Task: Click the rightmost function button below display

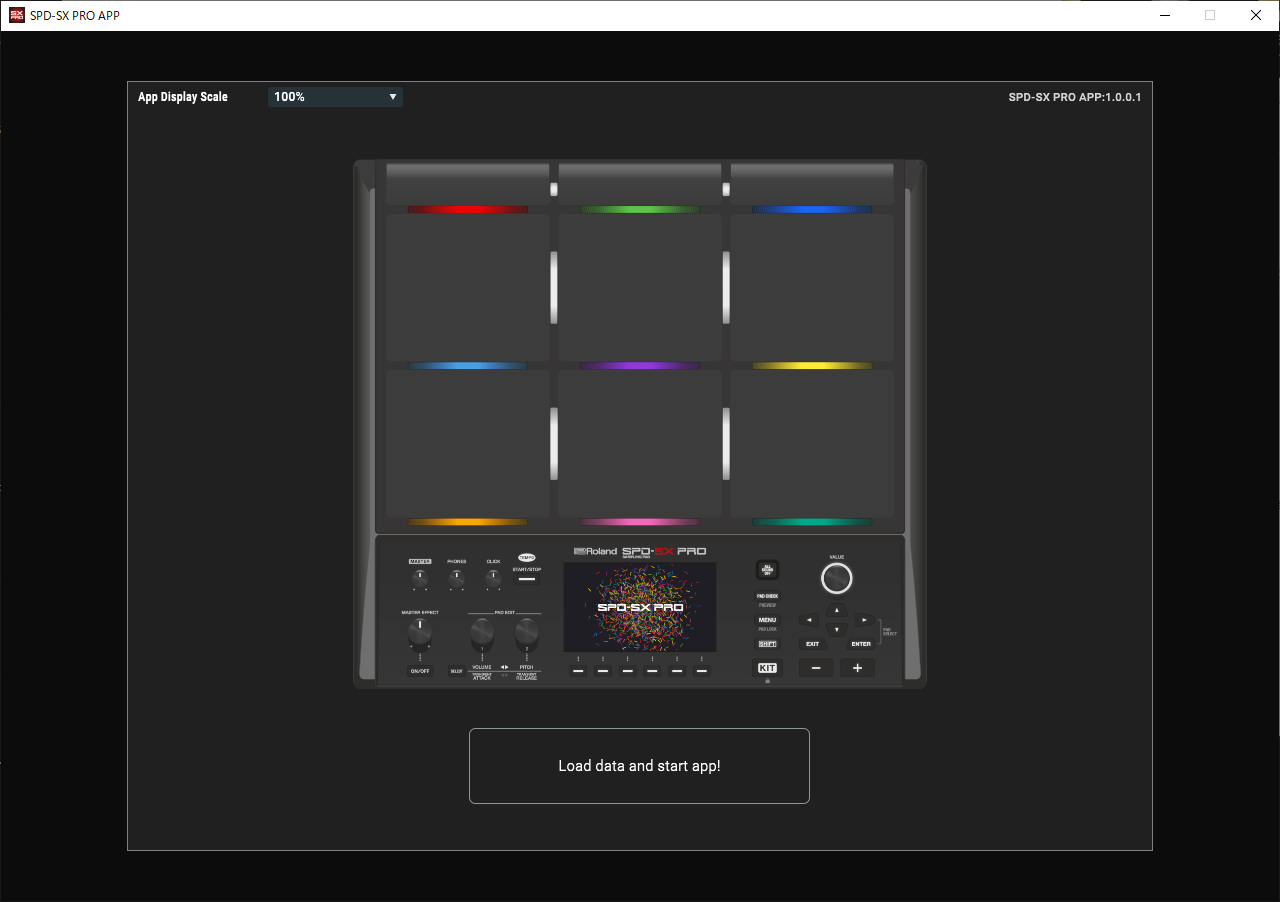Action: [x=702, y=671]
